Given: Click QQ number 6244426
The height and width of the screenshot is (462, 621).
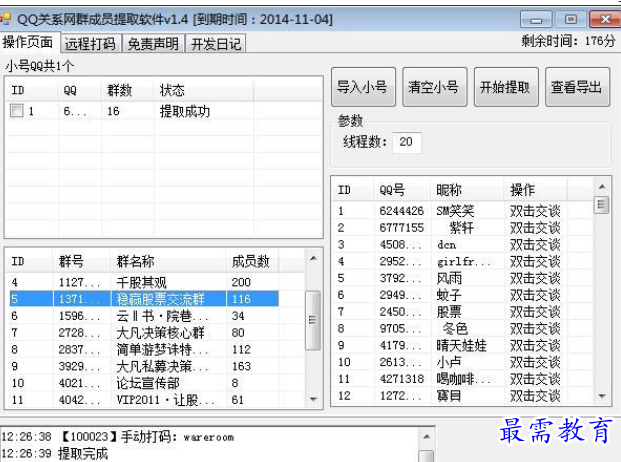Looking at the screenshot, I should click(x=402, y=211).
